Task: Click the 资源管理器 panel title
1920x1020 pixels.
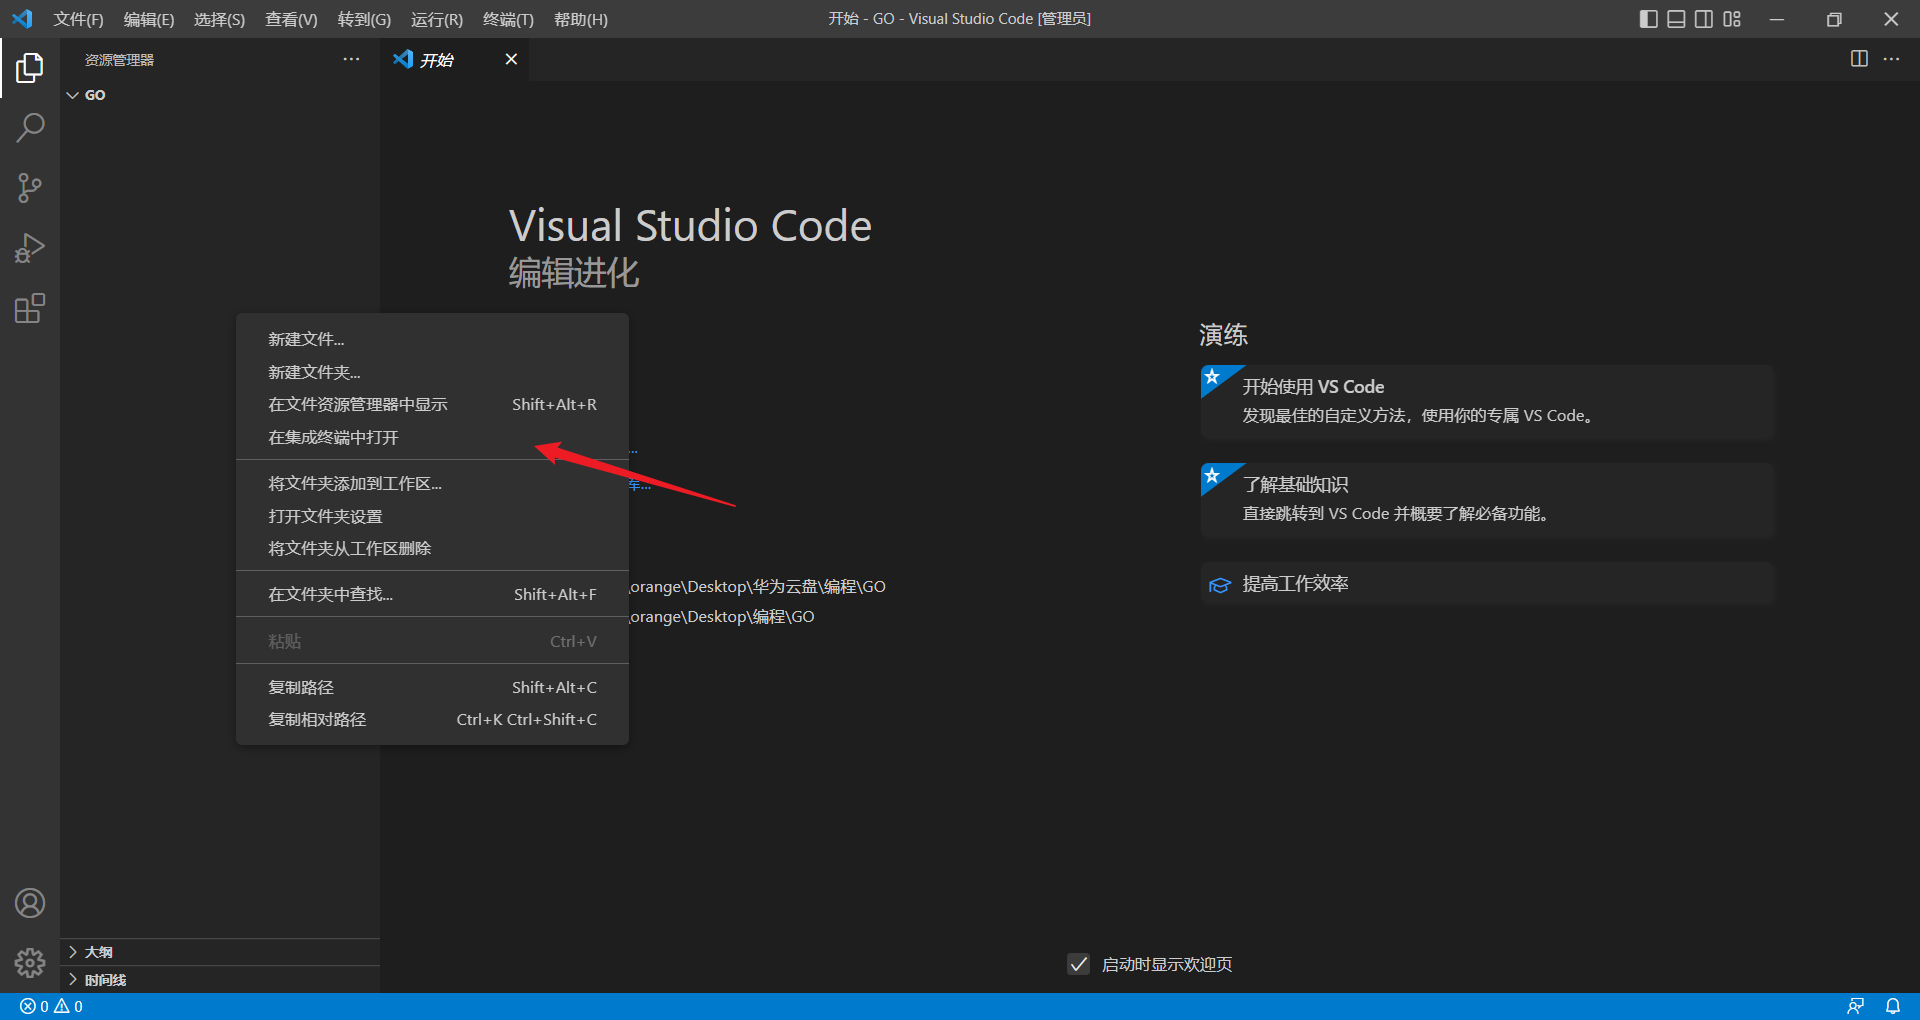Action: 119,60
